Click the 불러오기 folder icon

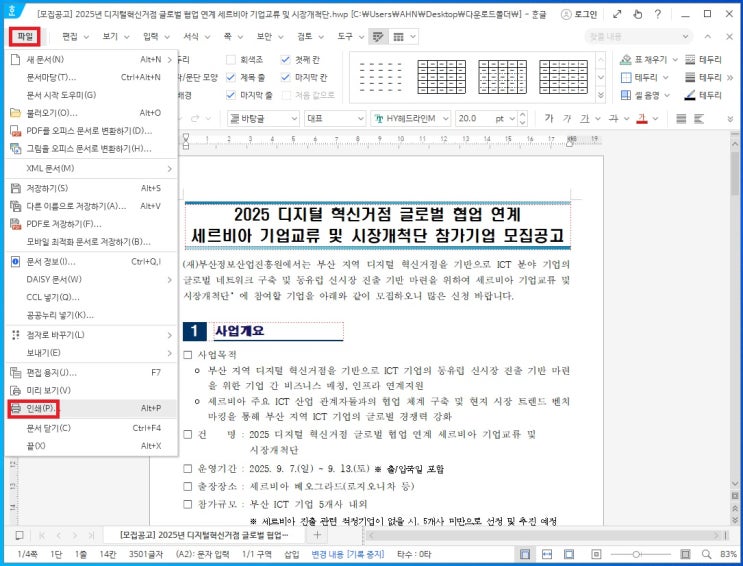point(15,113)
